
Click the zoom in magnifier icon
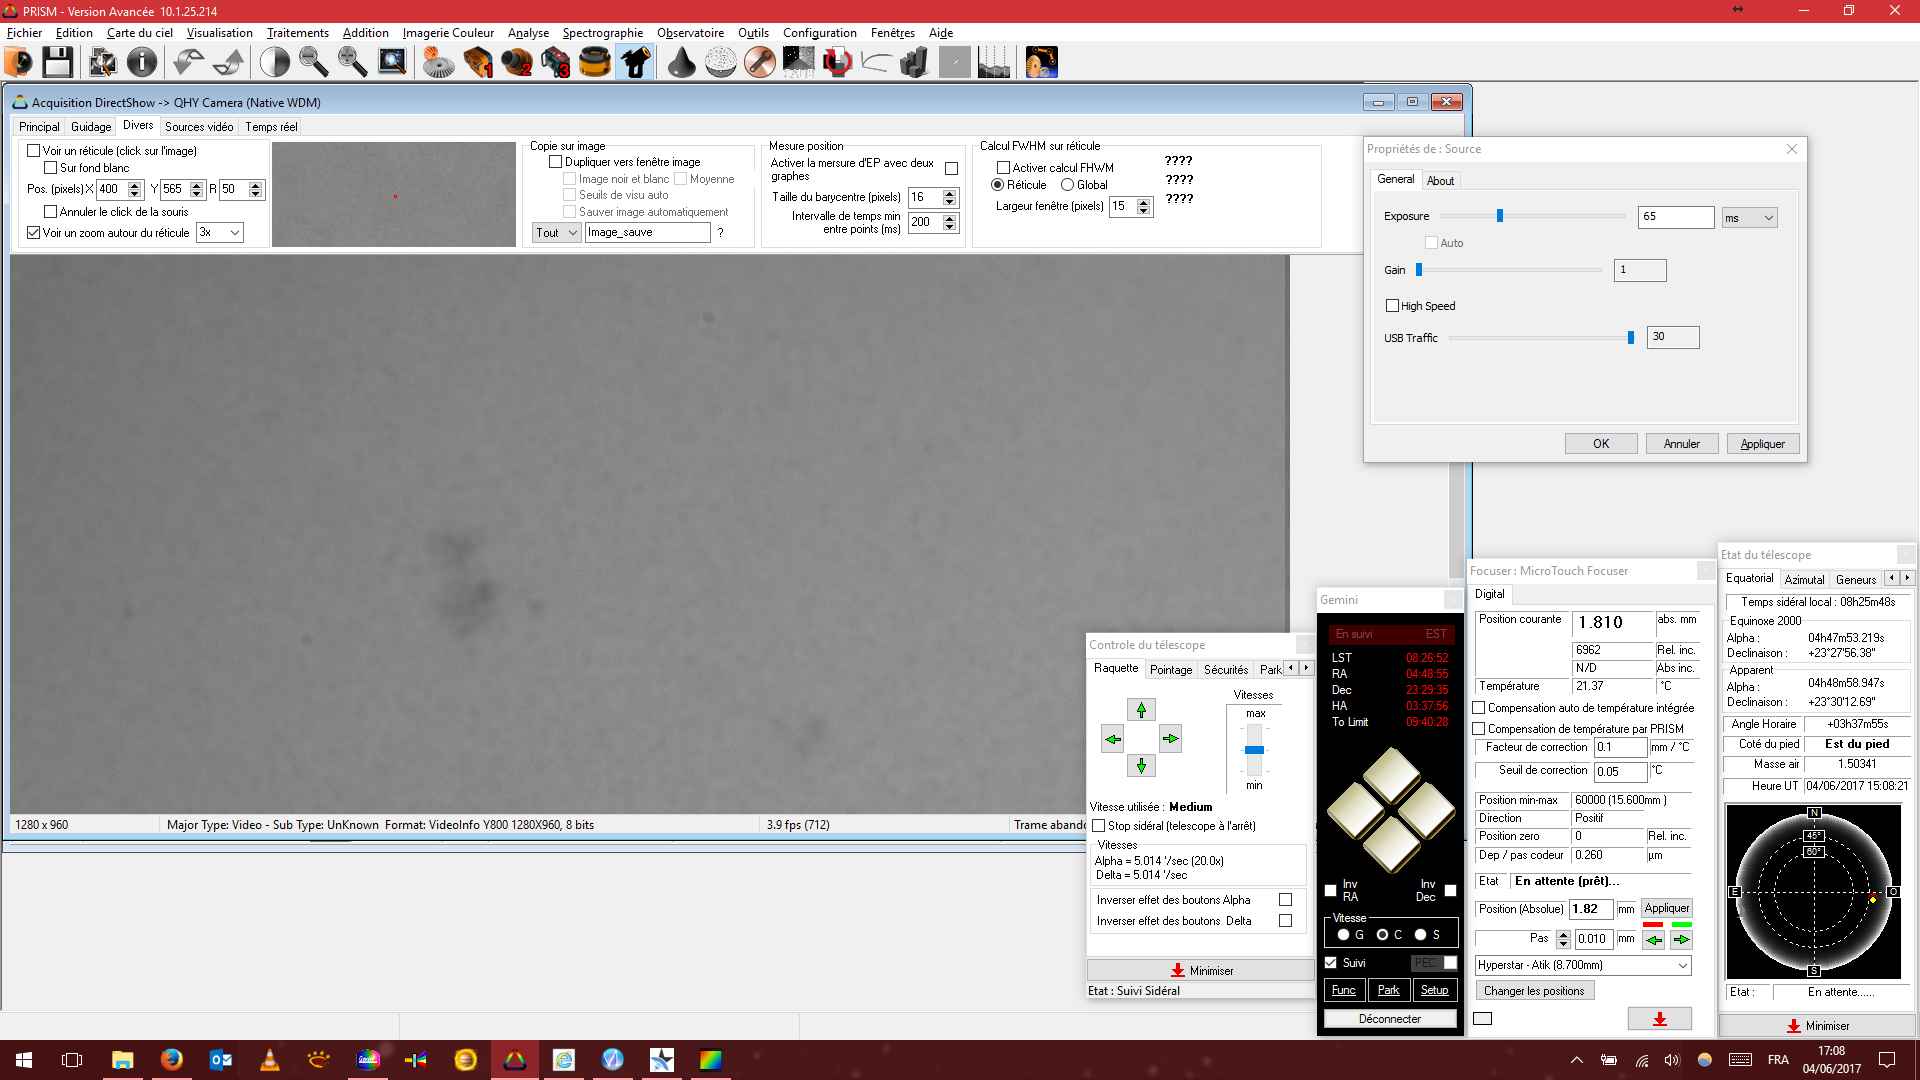(x=352, y=62)
